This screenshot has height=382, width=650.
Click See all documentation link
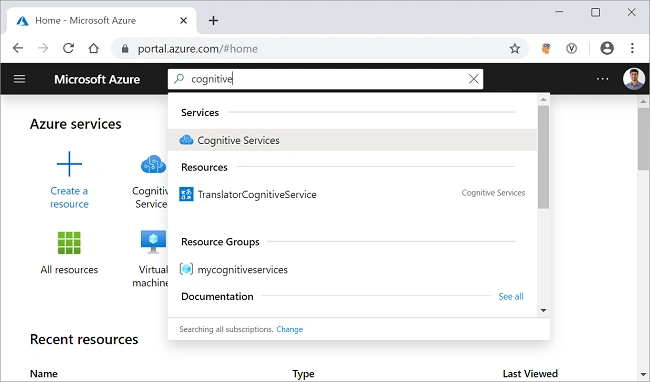pyautogui.click(x=511, y=296)
